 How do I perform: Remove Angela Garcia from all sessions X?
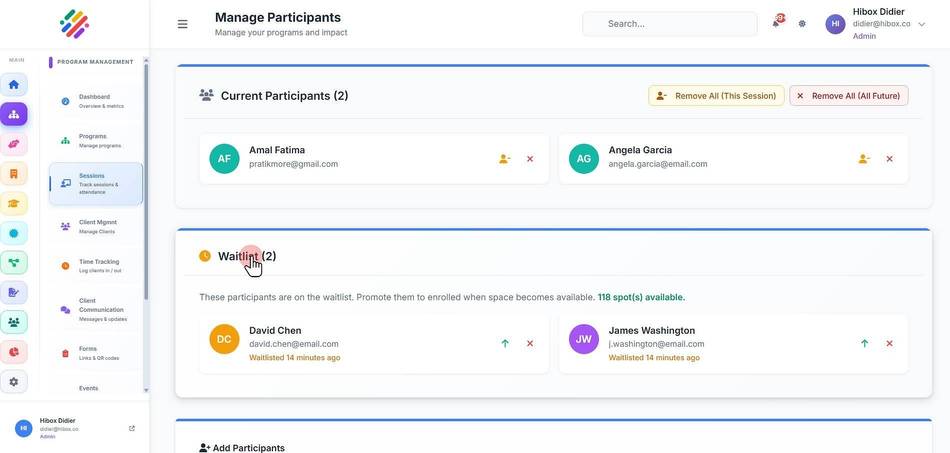[889, 159]
